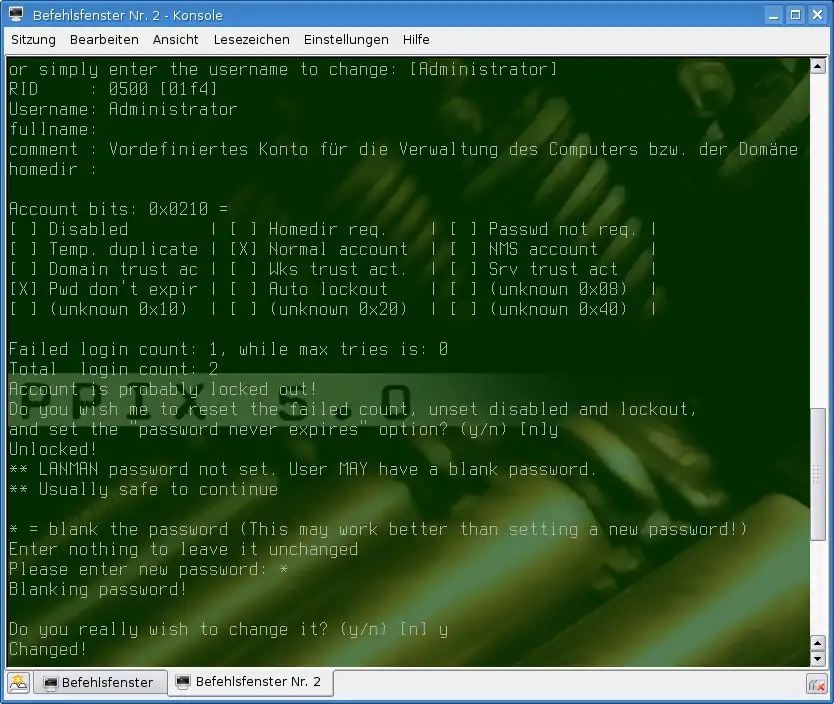Screen dimensions: 834x704
Task: Click the '** Usually safe to continue' line
Action: [x=144, y=489]
